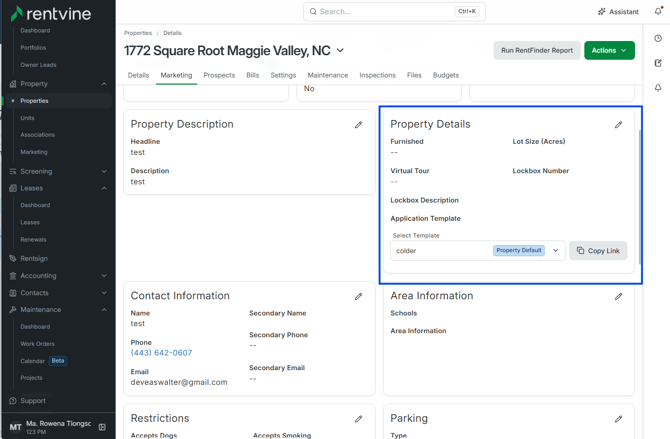This screenshot has height=439, width=670.
Task: Click the Support help icon
Action: click(x=13, y=401)
